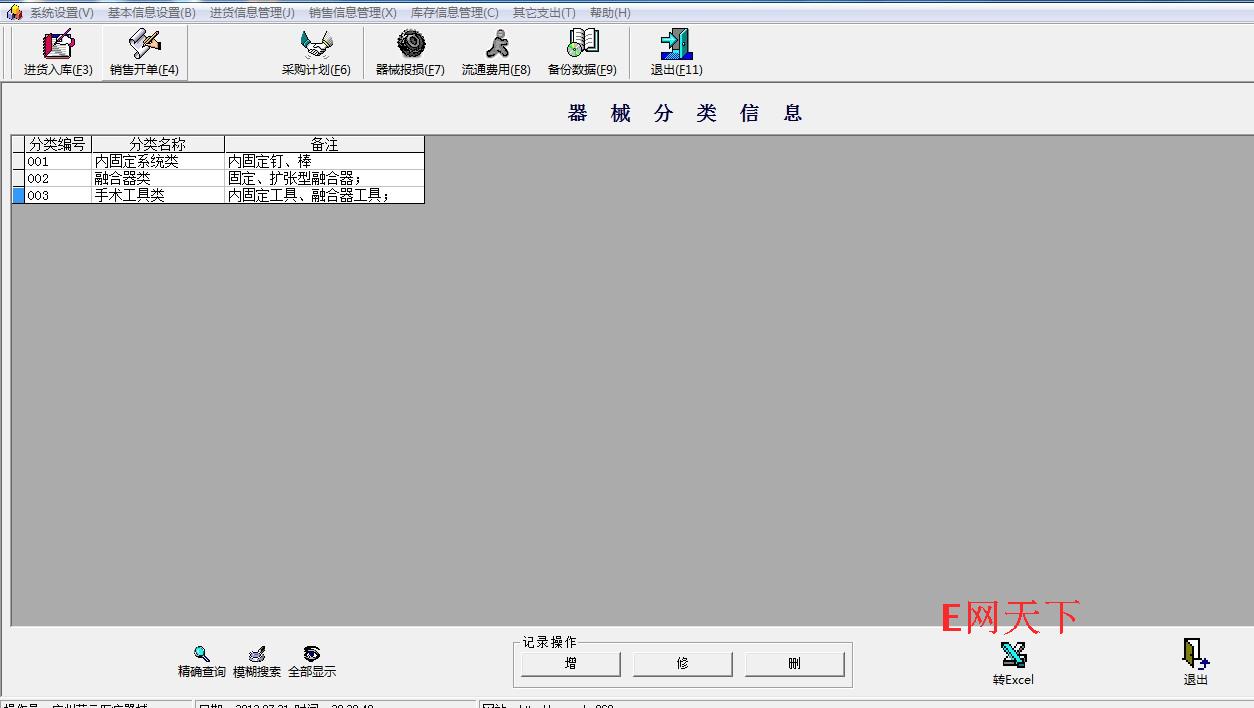Click the 增 add record button
This screenshot has width=1254, height=708.
click(x=571, y=664)
